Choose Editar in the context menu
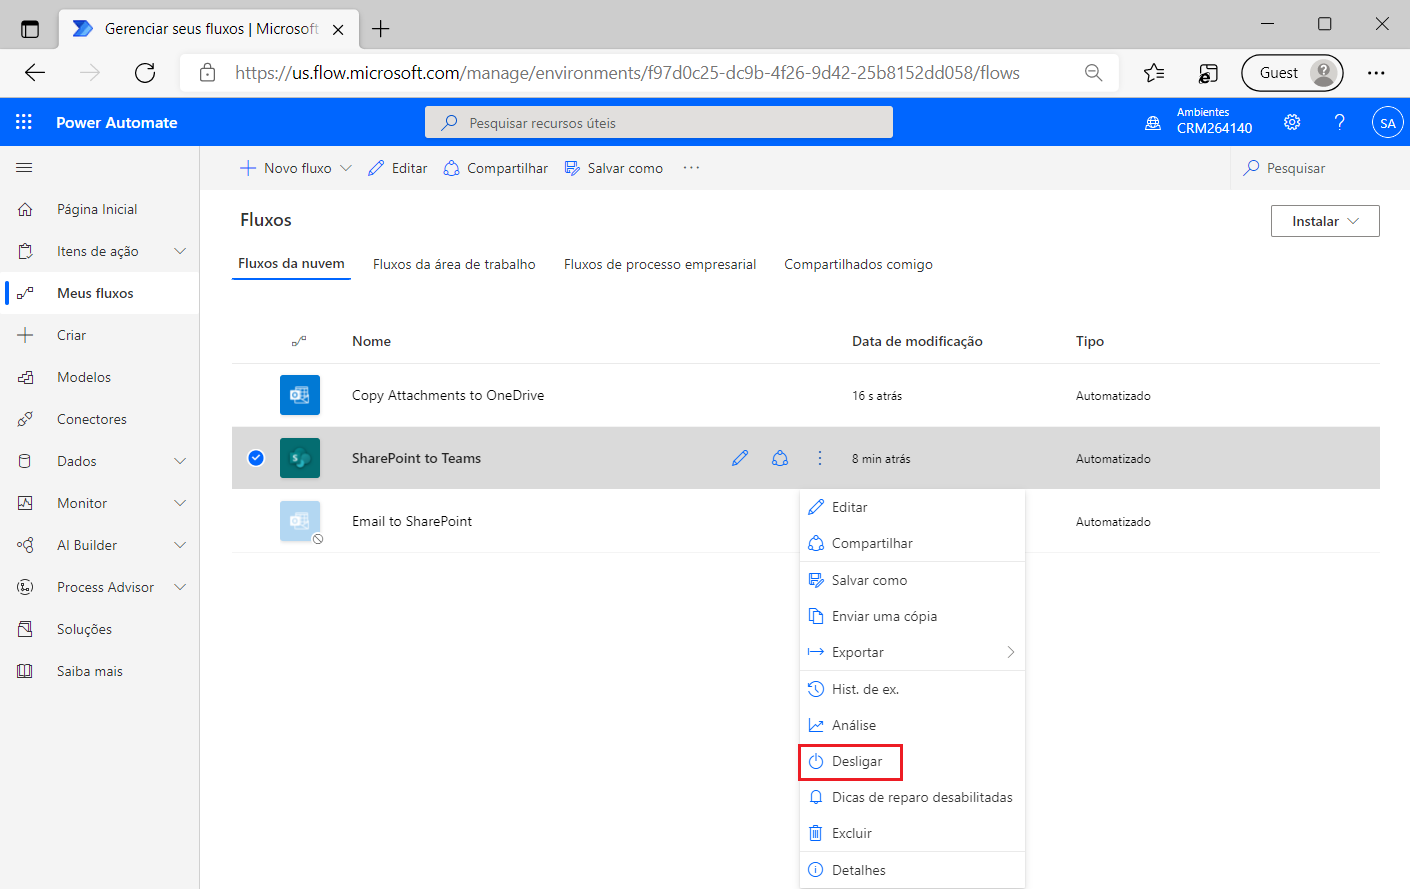Screen dimensions: 1410x889 click(x=912, y=507)
